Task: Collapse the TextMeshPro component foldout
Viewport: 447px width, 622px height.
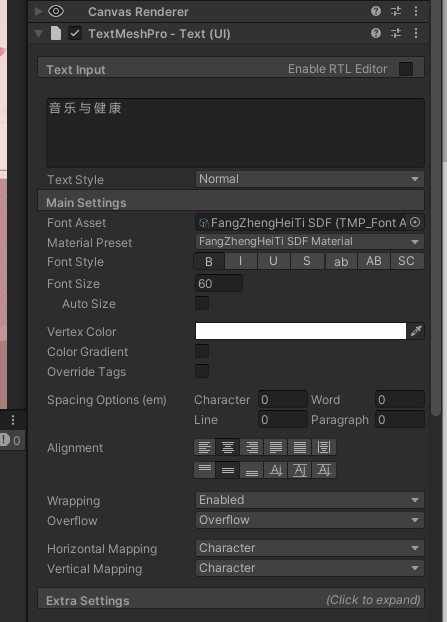Action: click(x=38, y=34)
